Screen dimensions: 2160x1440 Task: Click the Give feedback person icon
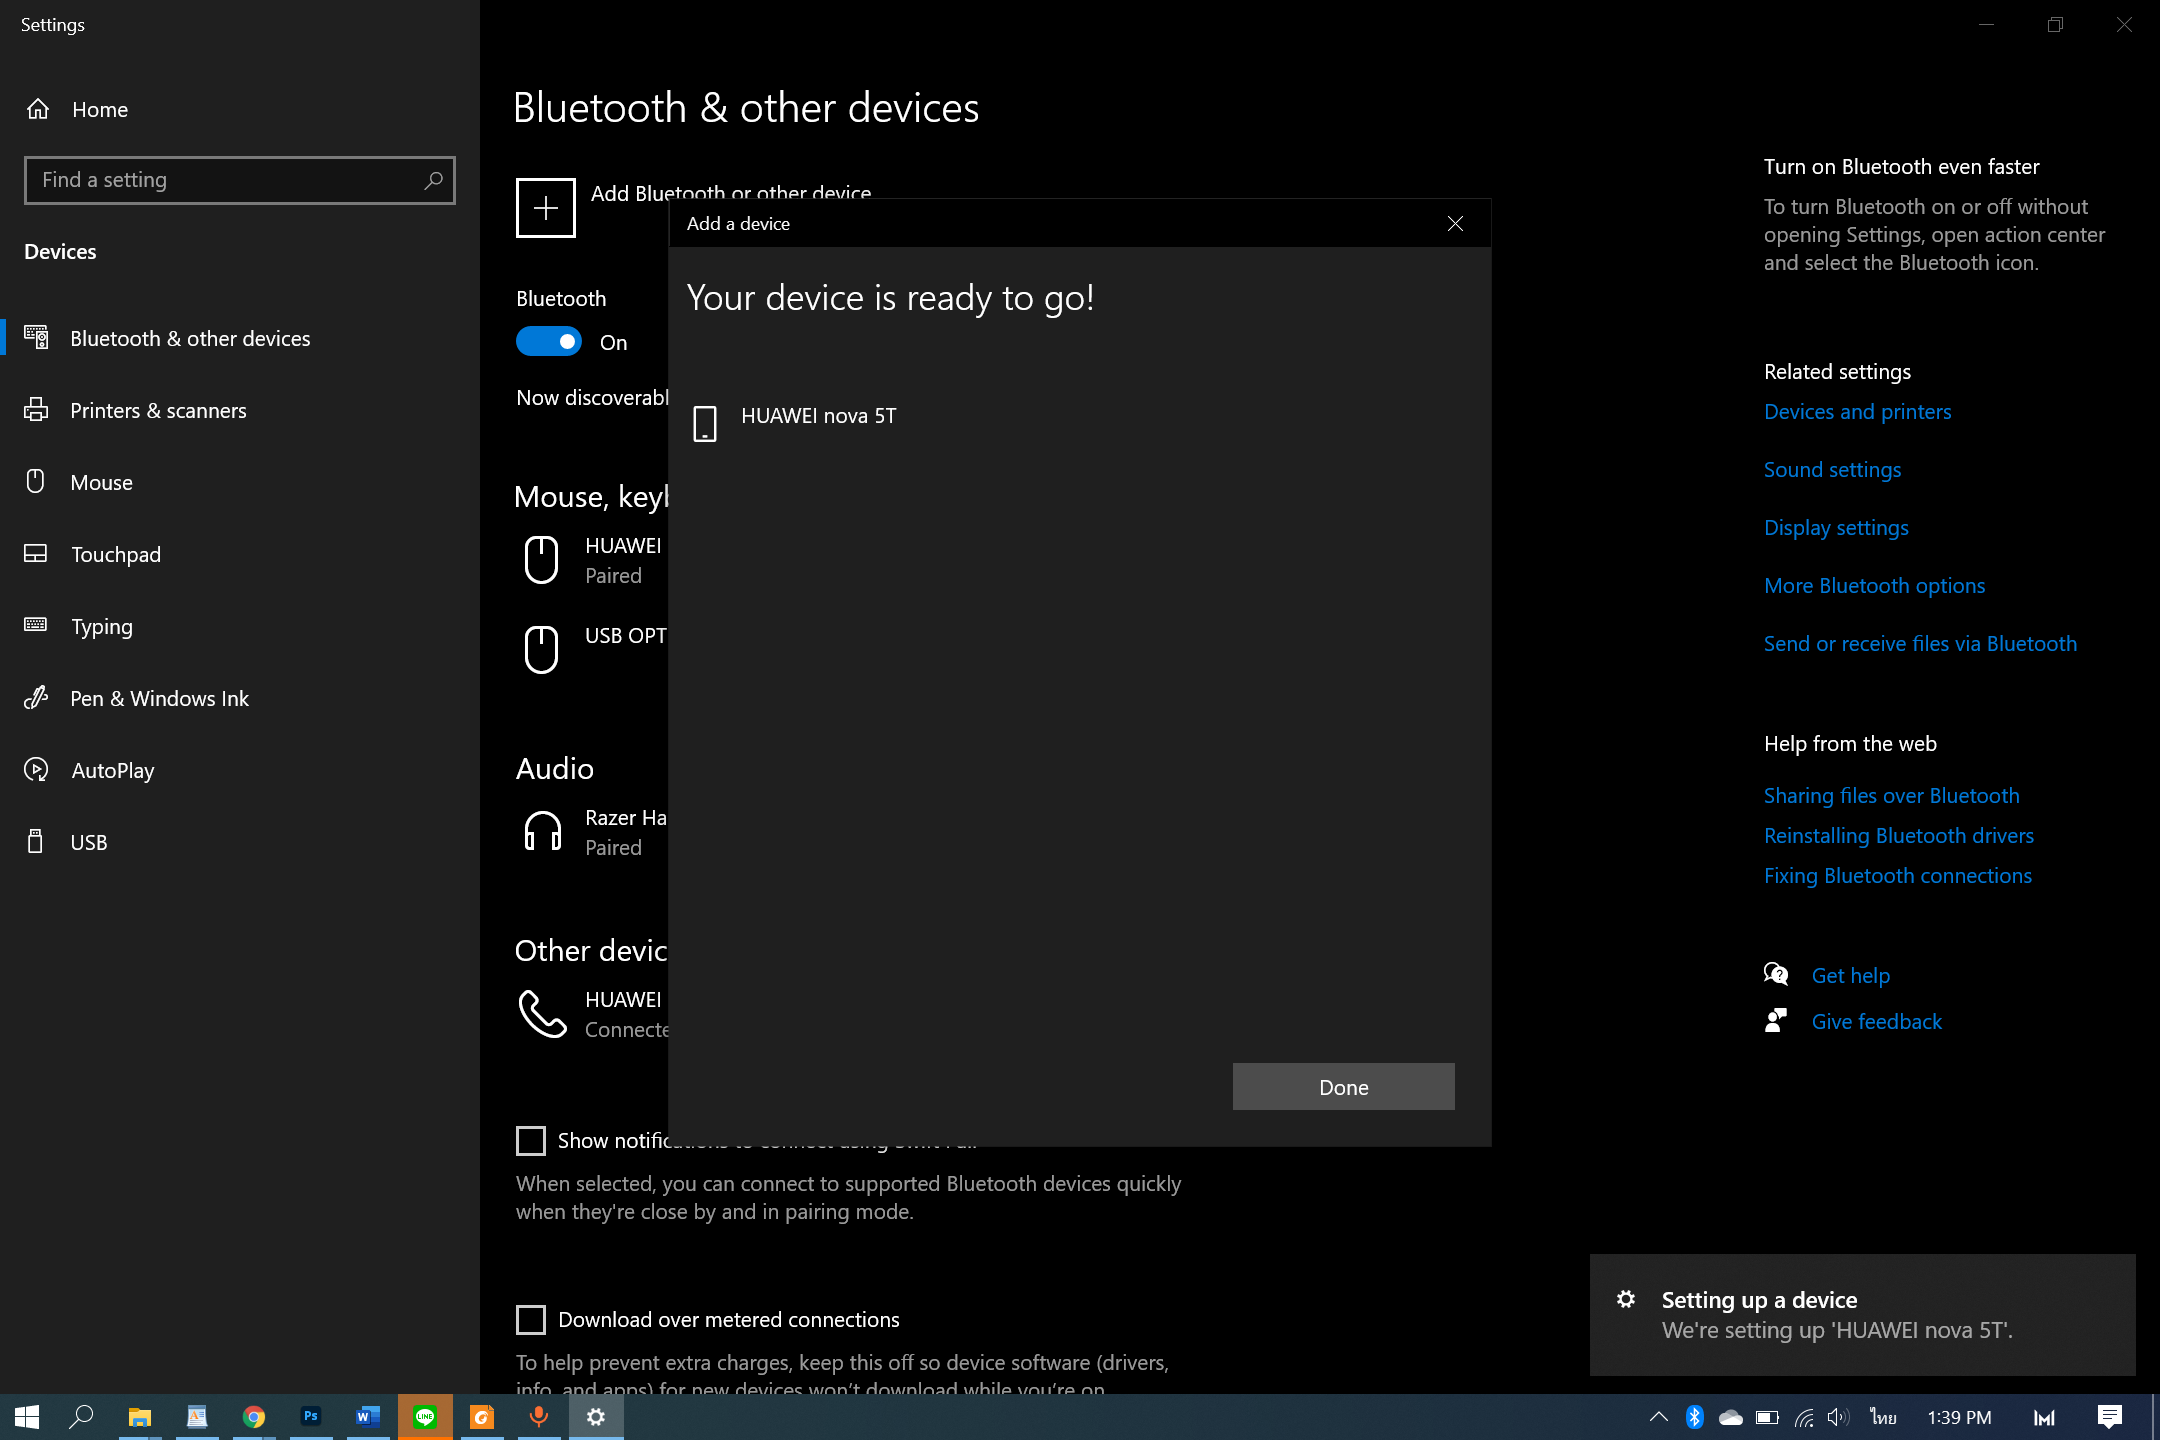coord(1776,1020)
